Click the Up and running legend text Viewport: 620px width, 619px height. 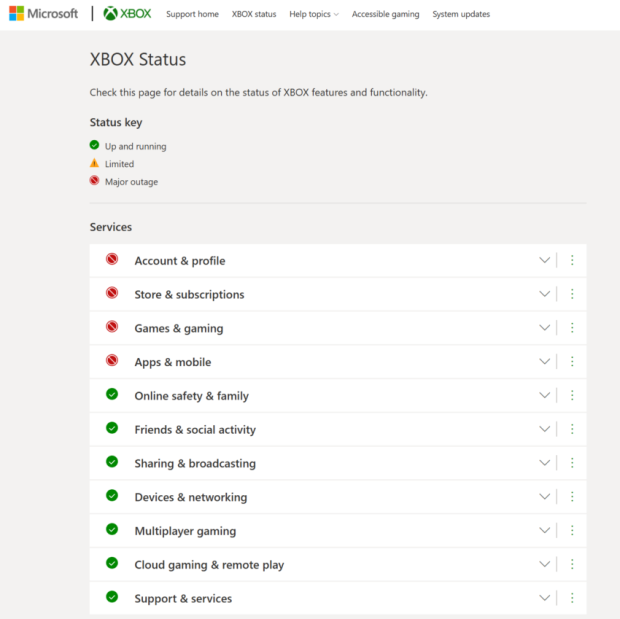136,146
